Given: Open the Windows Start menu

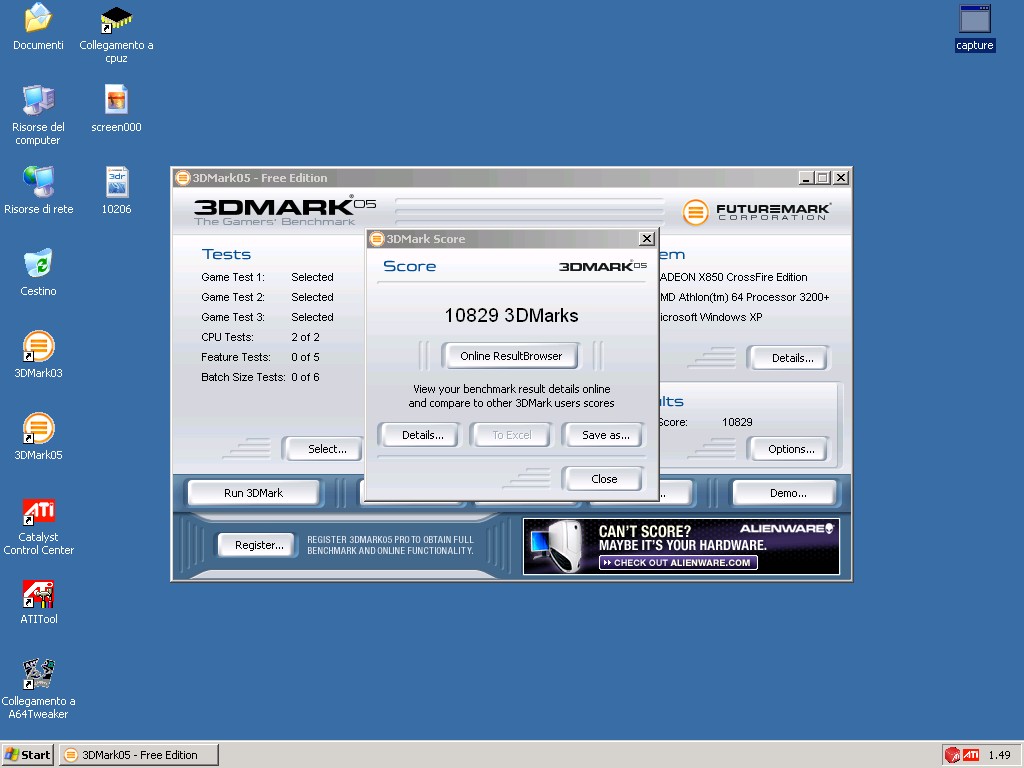Looking at the screenshot, I should (27, 755).
